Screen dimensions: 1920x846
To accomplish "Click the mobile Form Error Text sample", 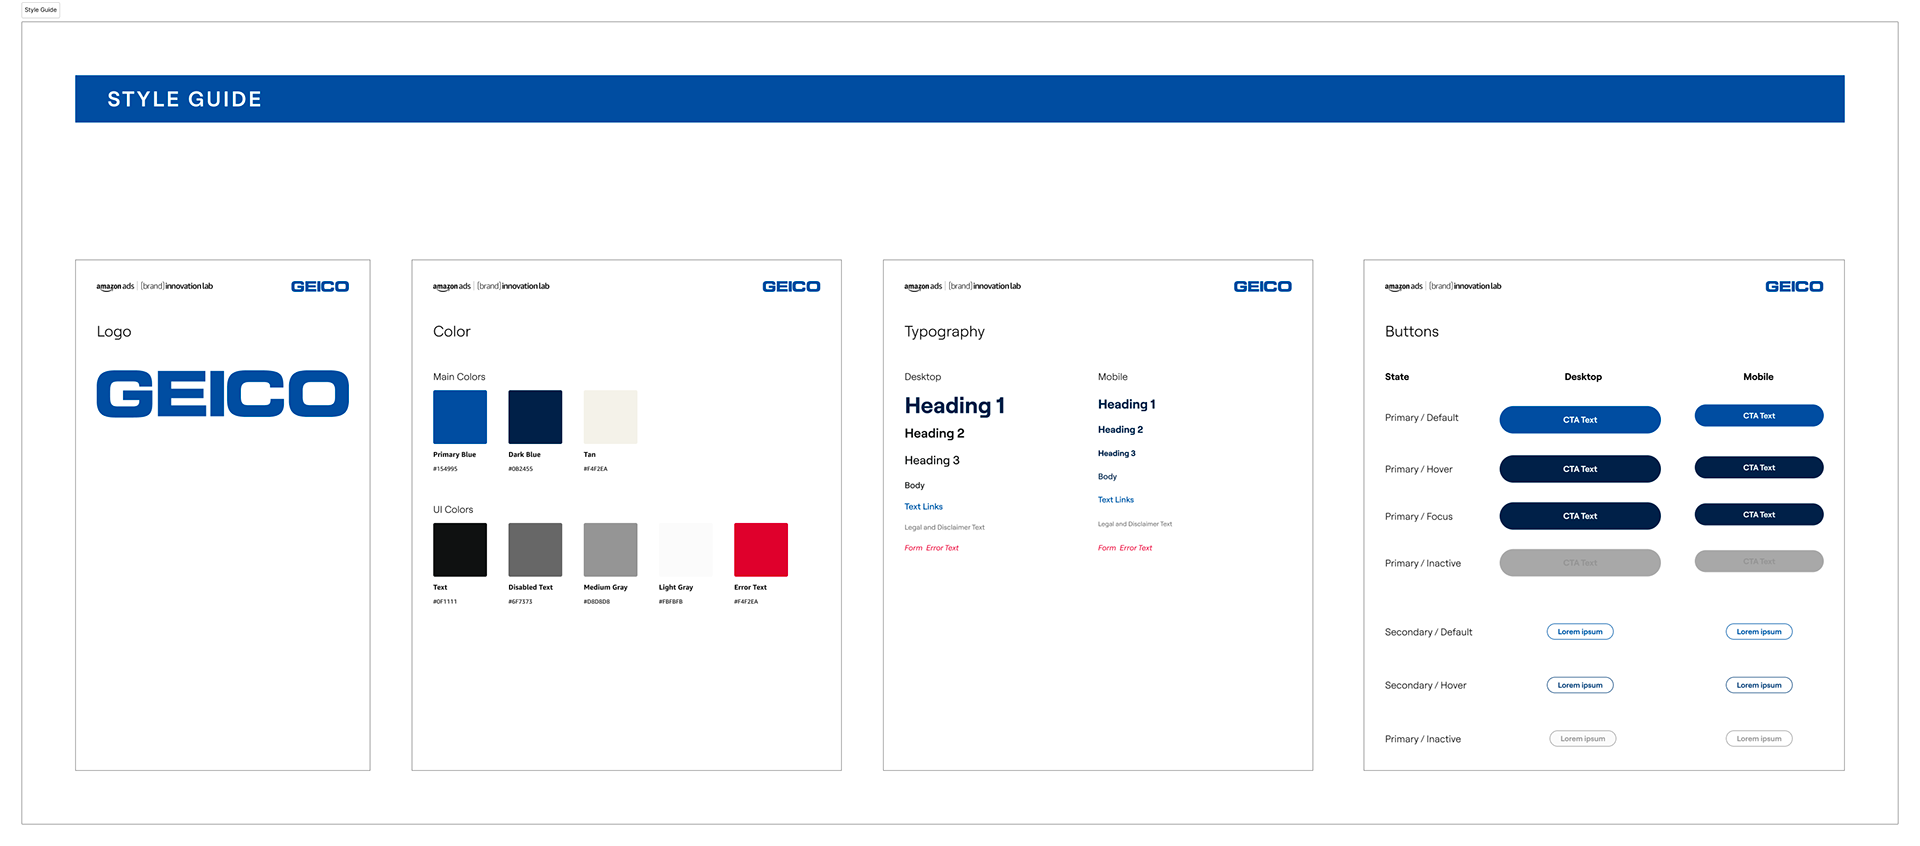I will [1125, 548].
